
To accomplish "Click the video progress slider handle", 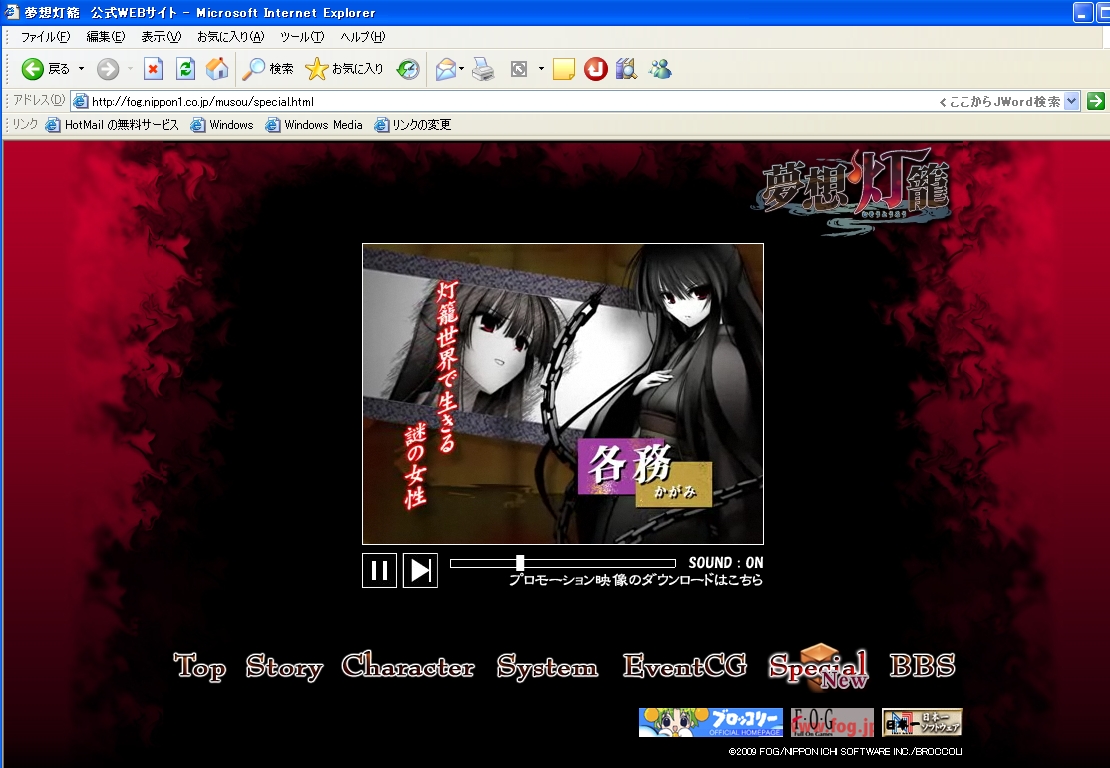I will [x=520, y=563].
